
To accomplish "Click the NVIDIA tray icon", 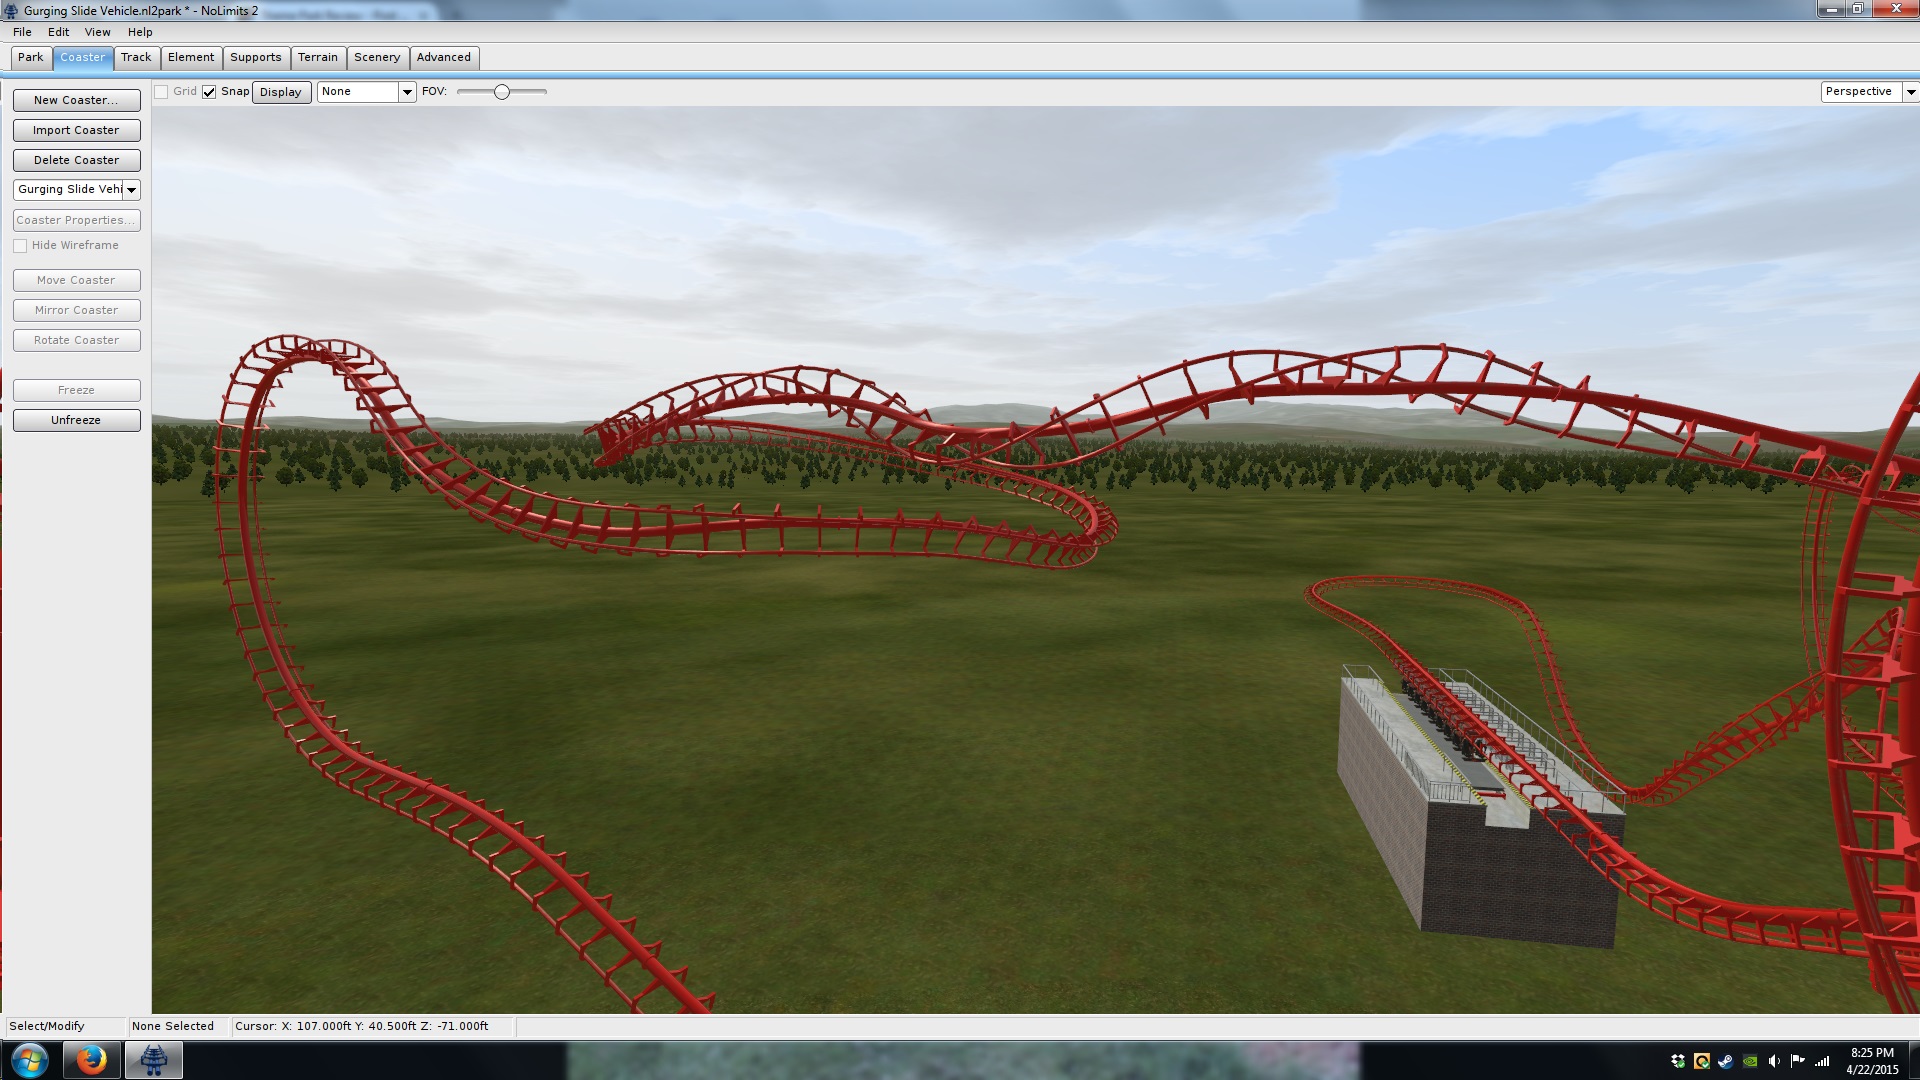I will tap(1750, 1061).
